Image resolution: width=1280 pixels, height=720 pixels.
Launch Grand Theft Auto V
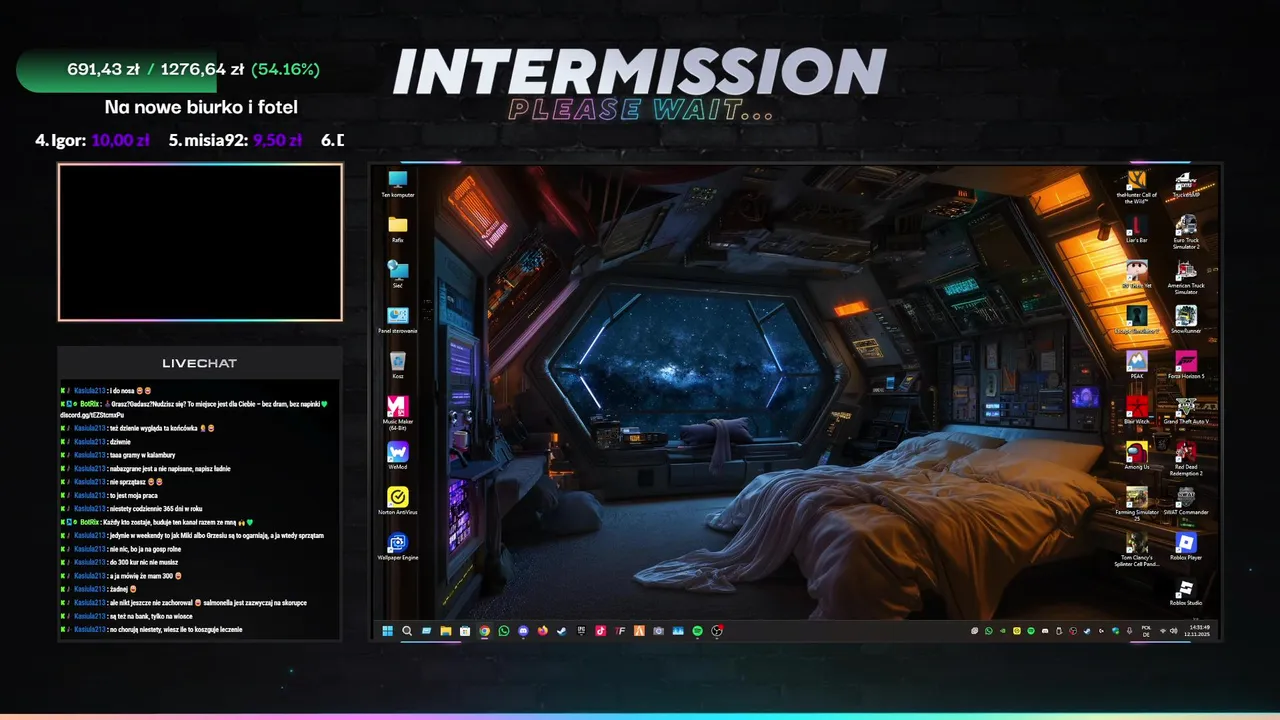pos(1186,410)
